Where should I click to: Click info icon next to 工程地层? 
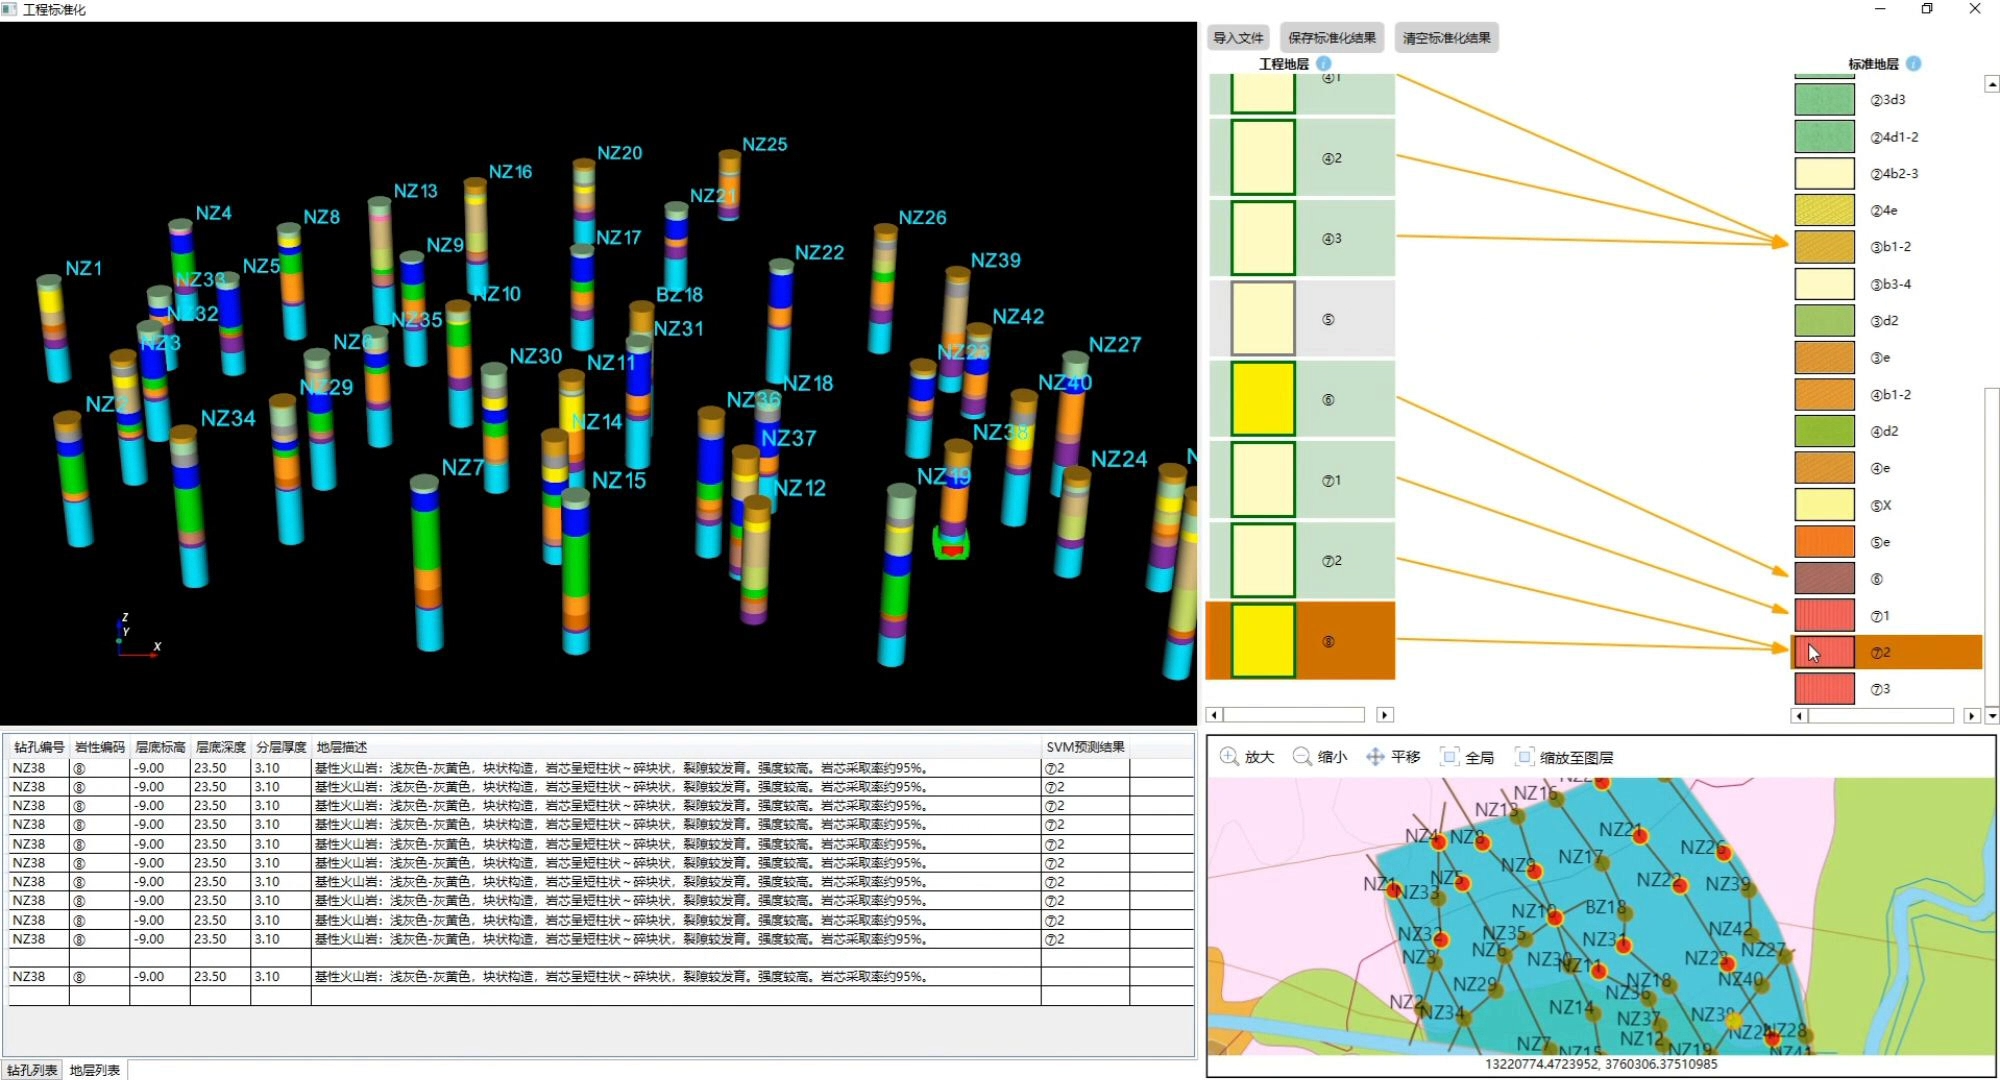(1324, 63)
